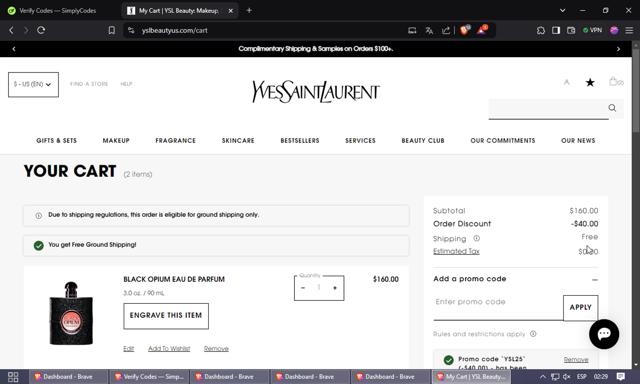Increase Black Opium quantity with plus
The height and width of the screenshot is (384, 640).
(x=335, y=288)
